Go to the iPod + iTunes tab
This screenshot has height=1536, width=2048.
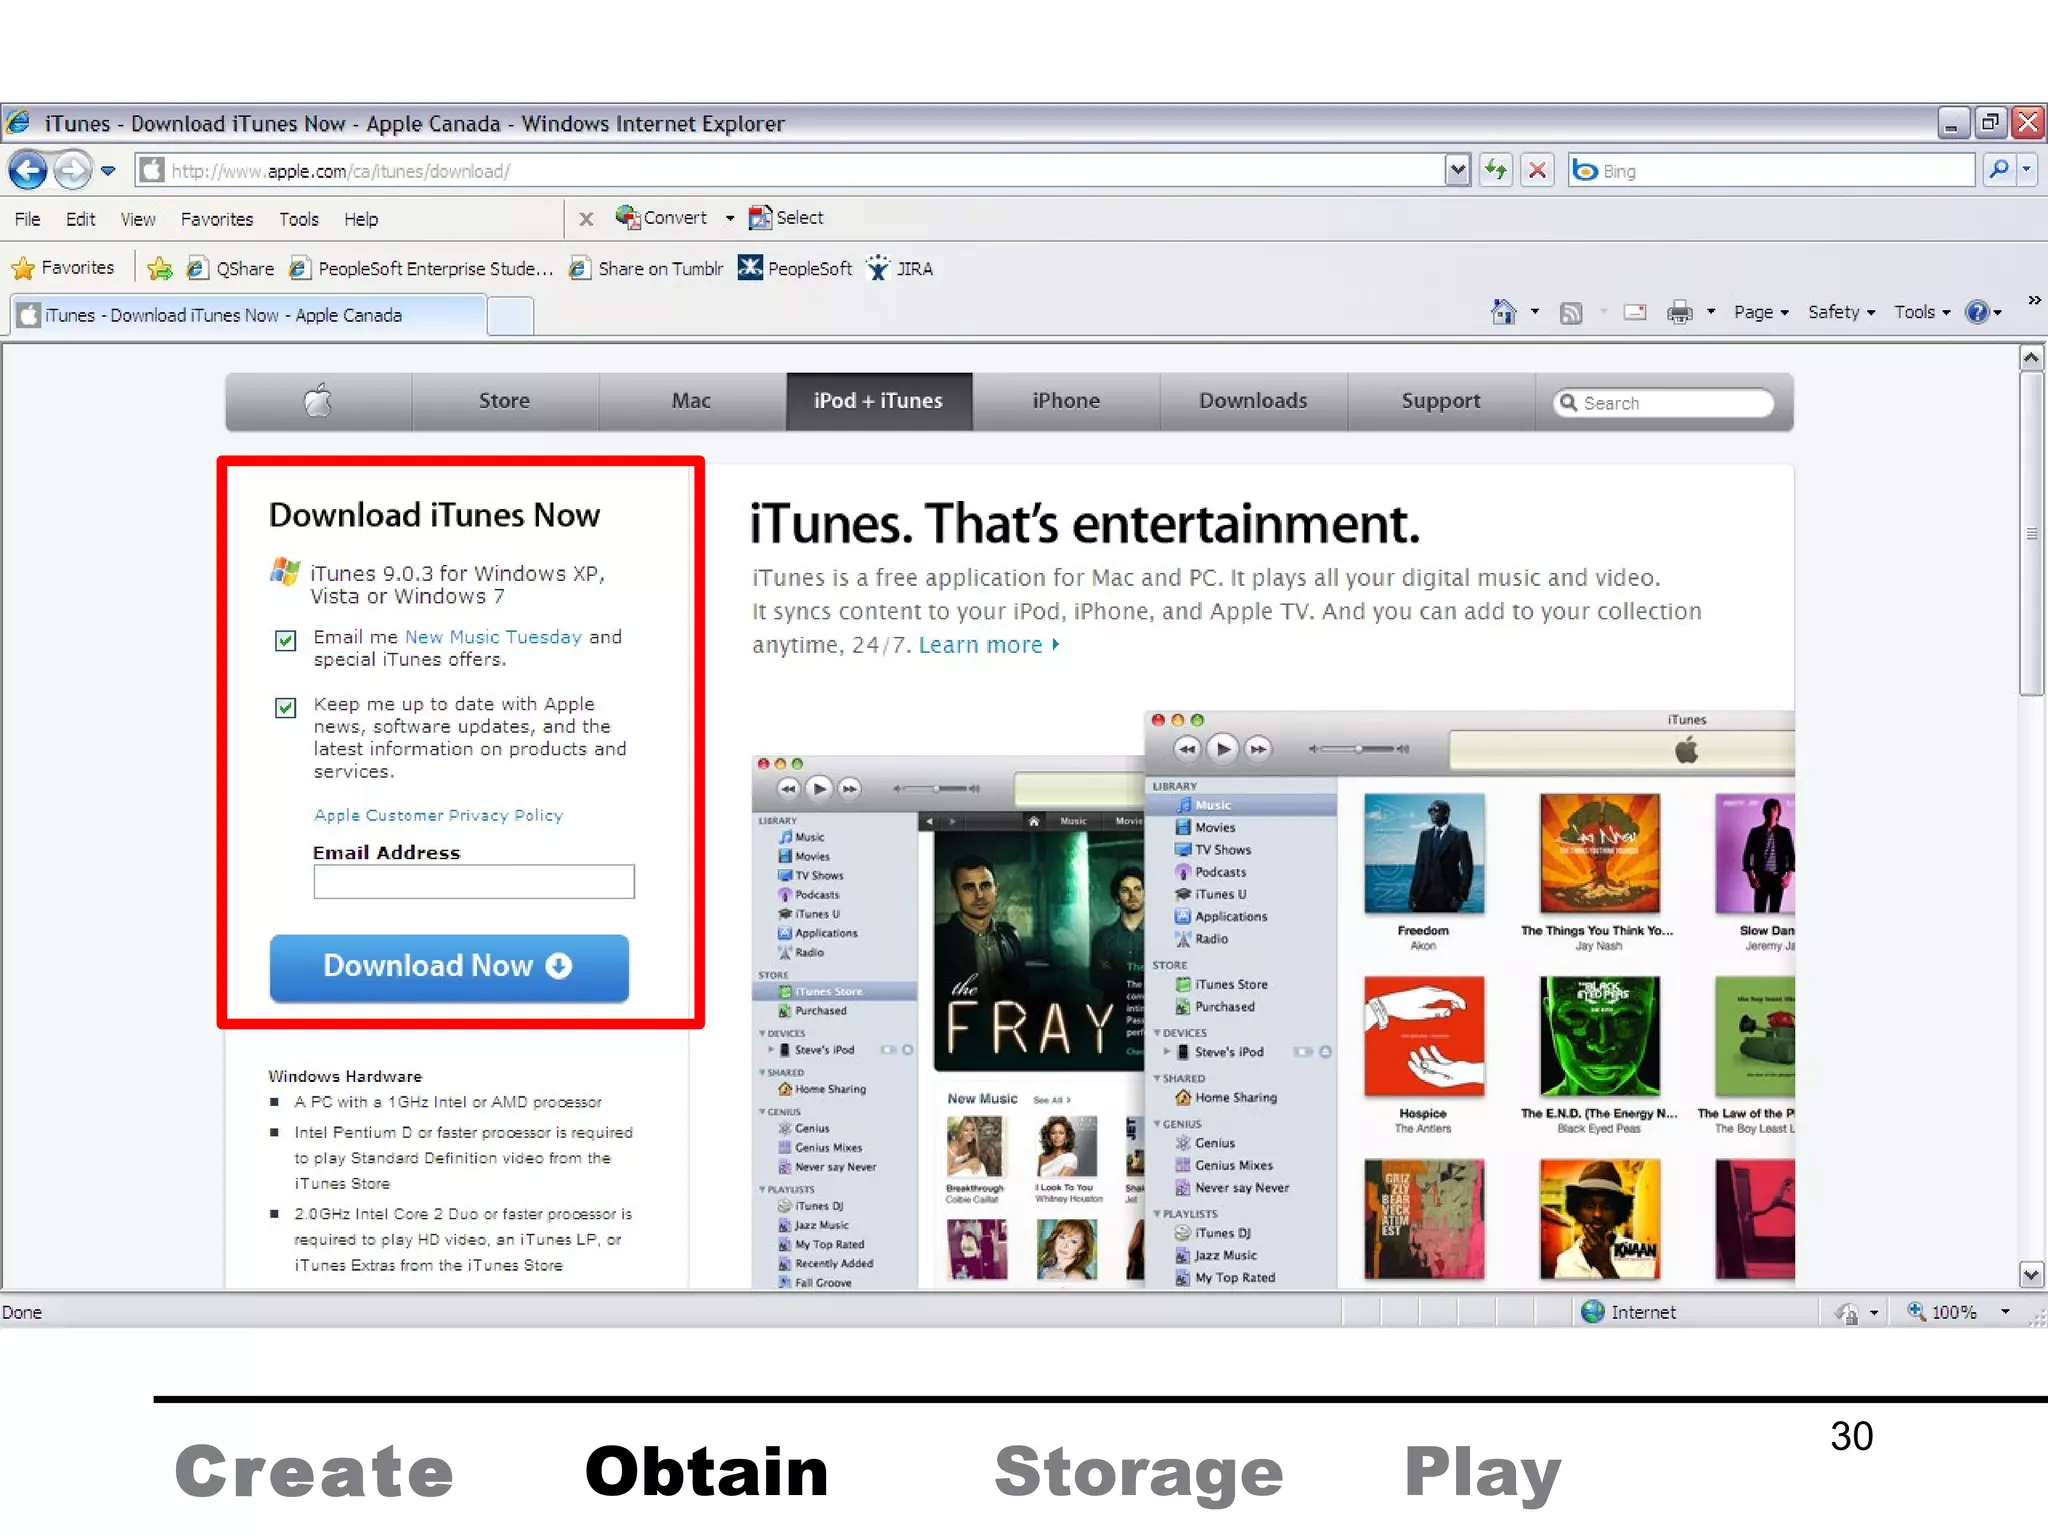[878, 401]
